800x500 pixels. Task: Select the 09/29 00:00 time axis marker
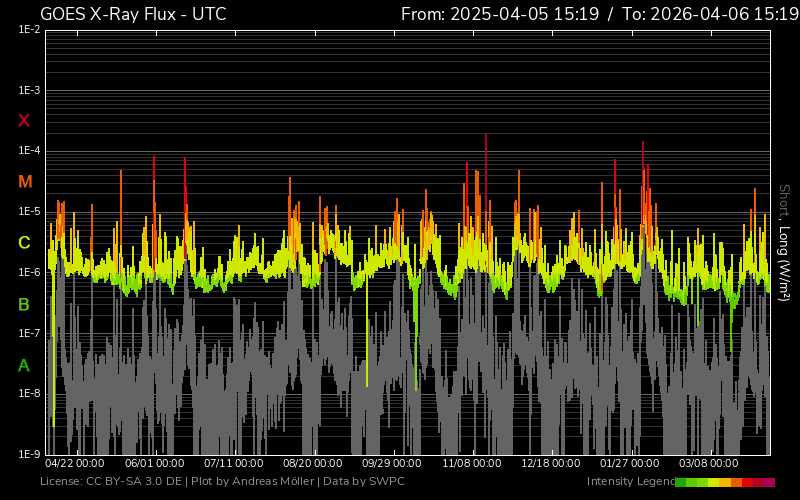[391, 464]
